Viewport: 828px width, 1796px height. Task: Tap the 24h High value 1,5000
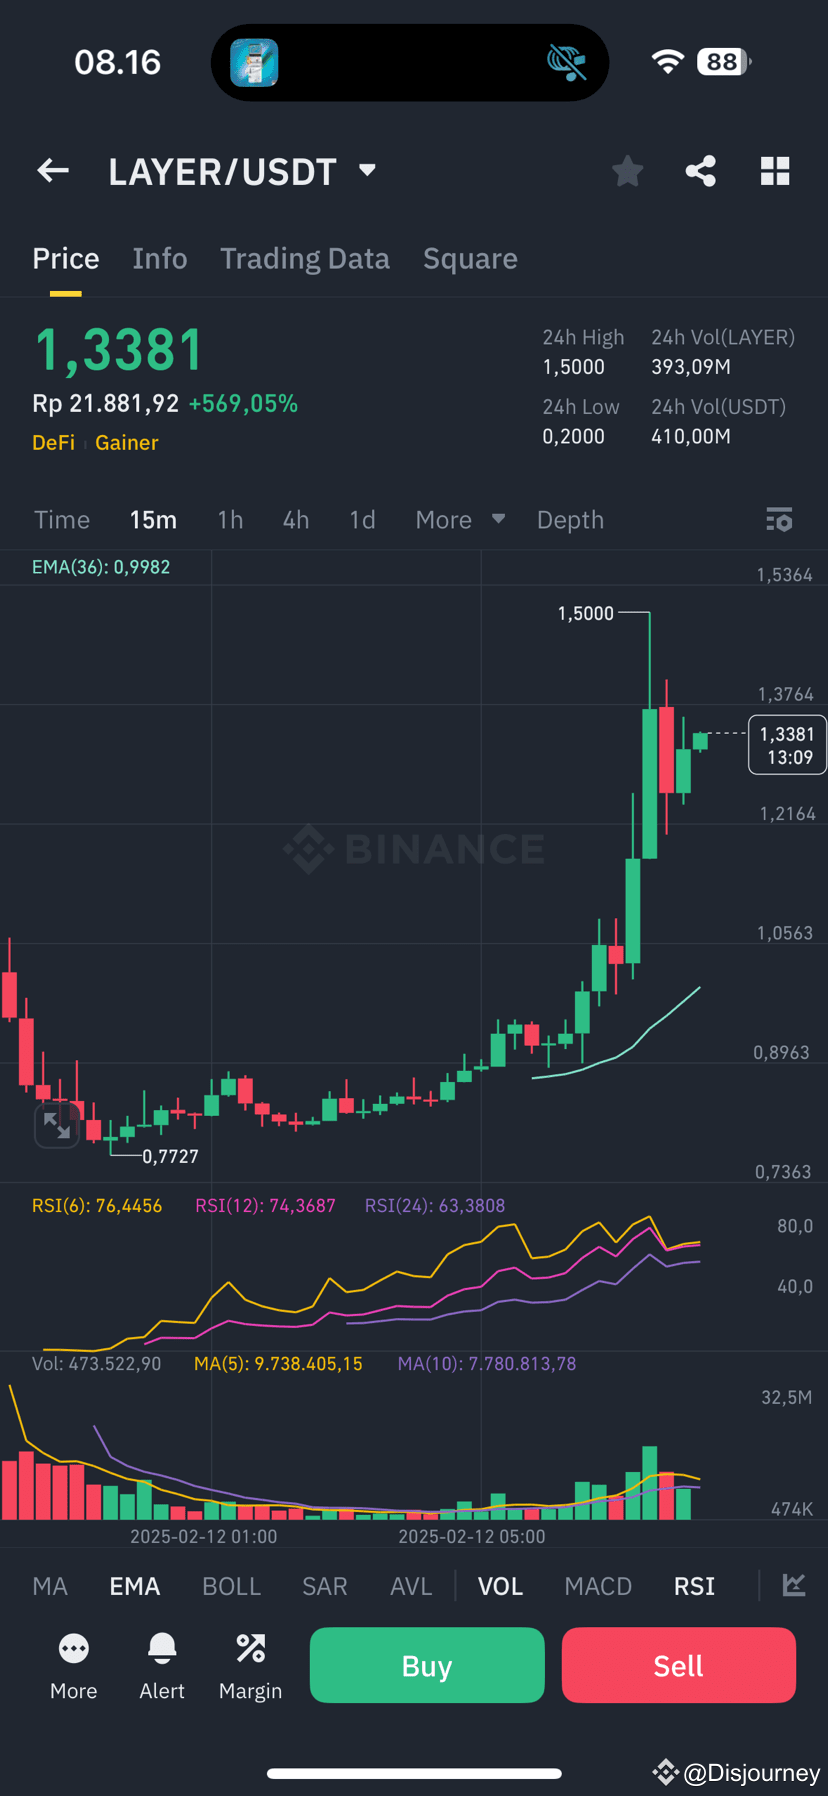pos(574,367)
